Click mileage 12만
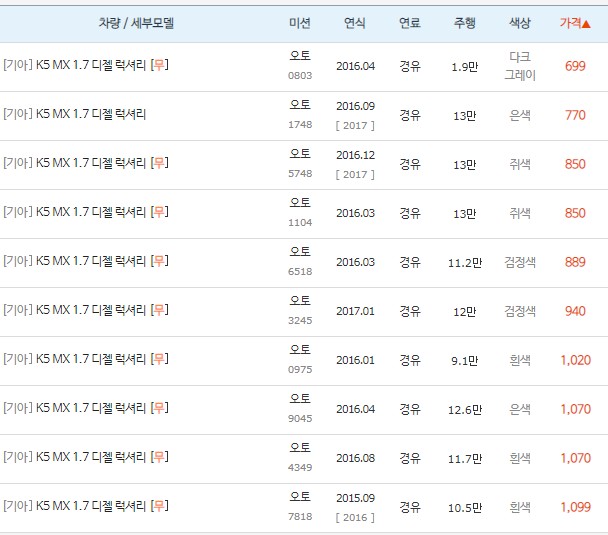Viewport: 608px width, 535px height. [x=465, y=312]
